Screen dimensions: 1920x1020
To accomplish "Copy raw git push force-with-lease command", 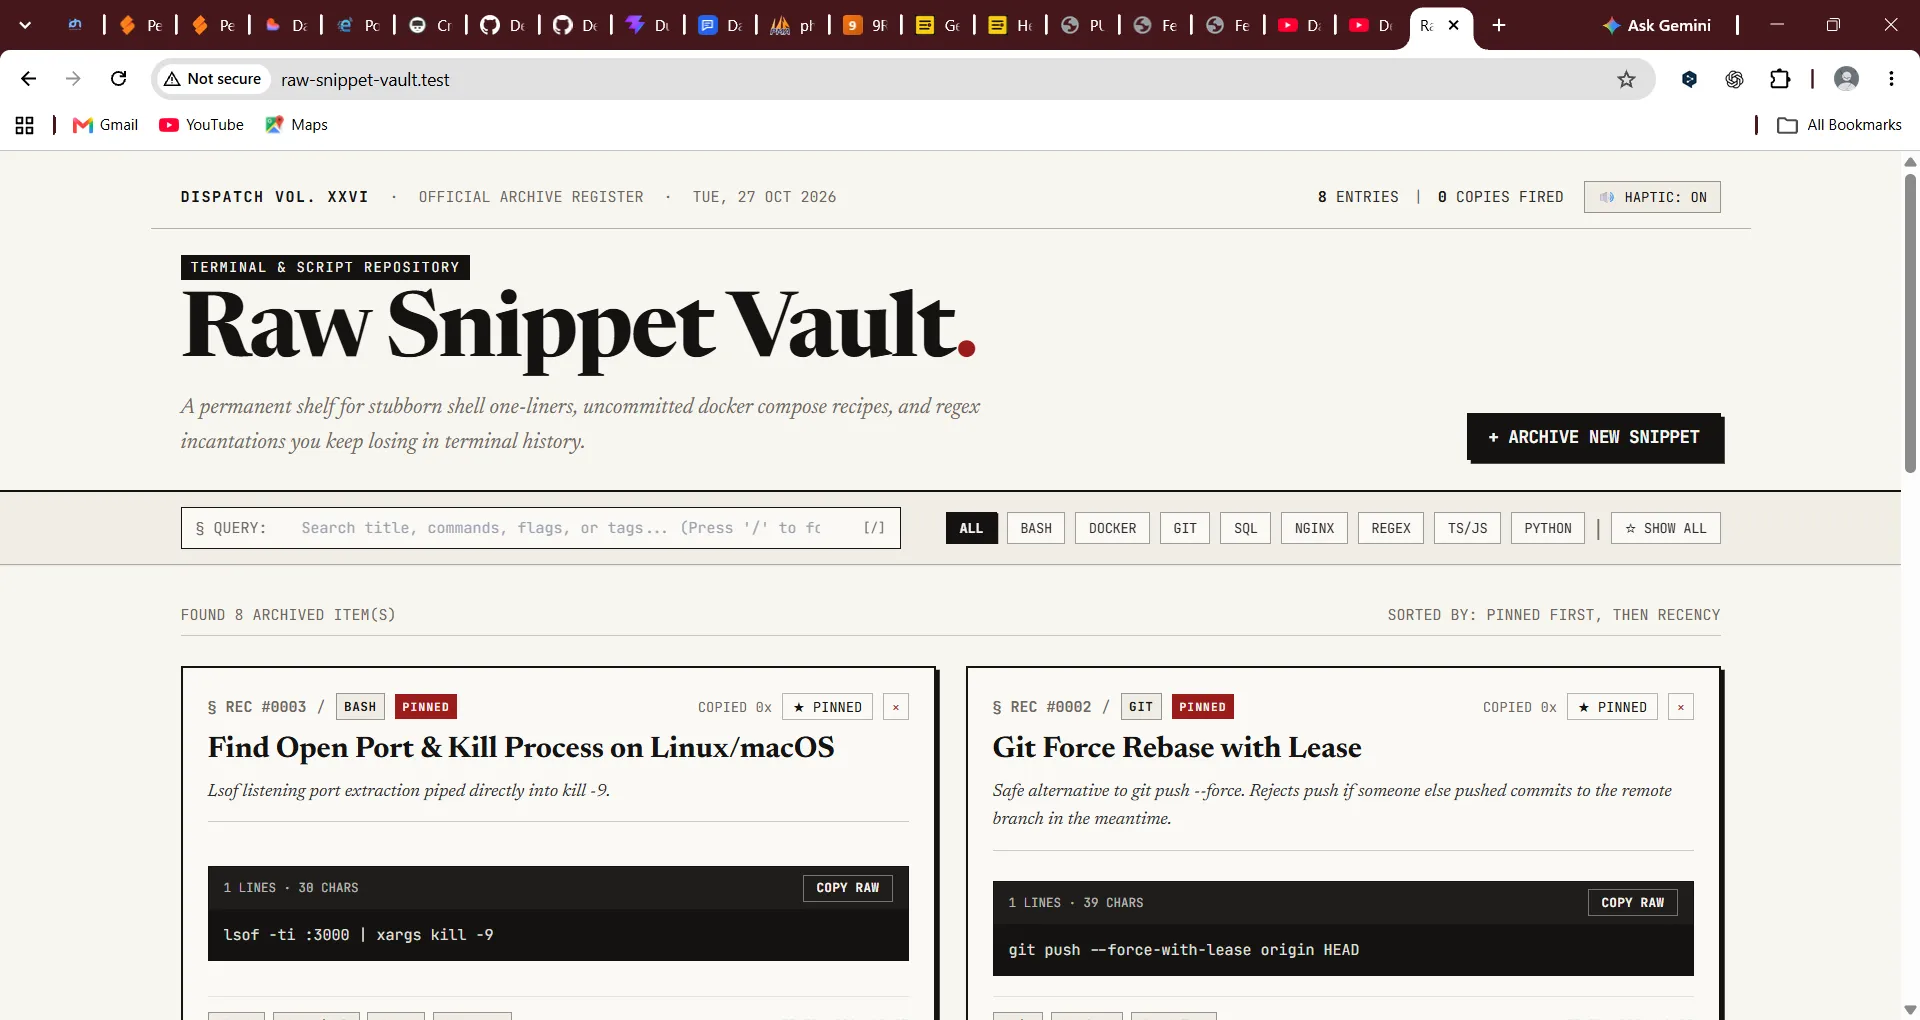I will (x=1632, y=903).
